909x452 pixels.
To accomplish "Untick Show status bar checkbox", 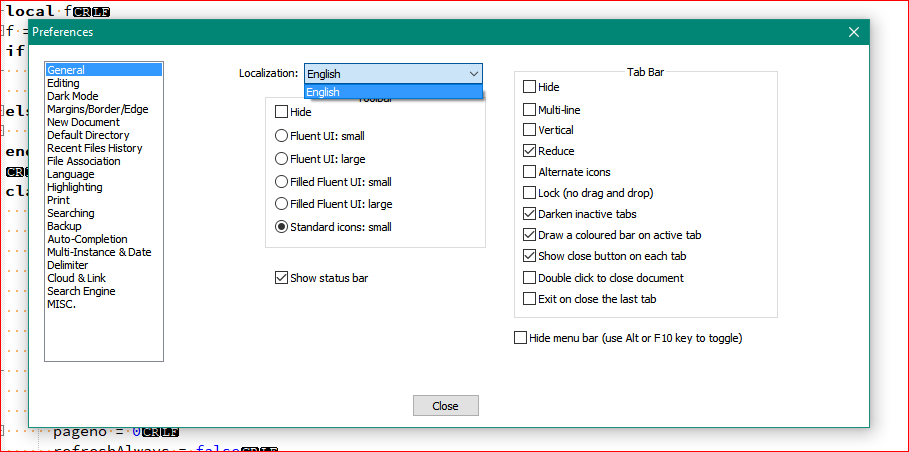I will pos(282,278).
